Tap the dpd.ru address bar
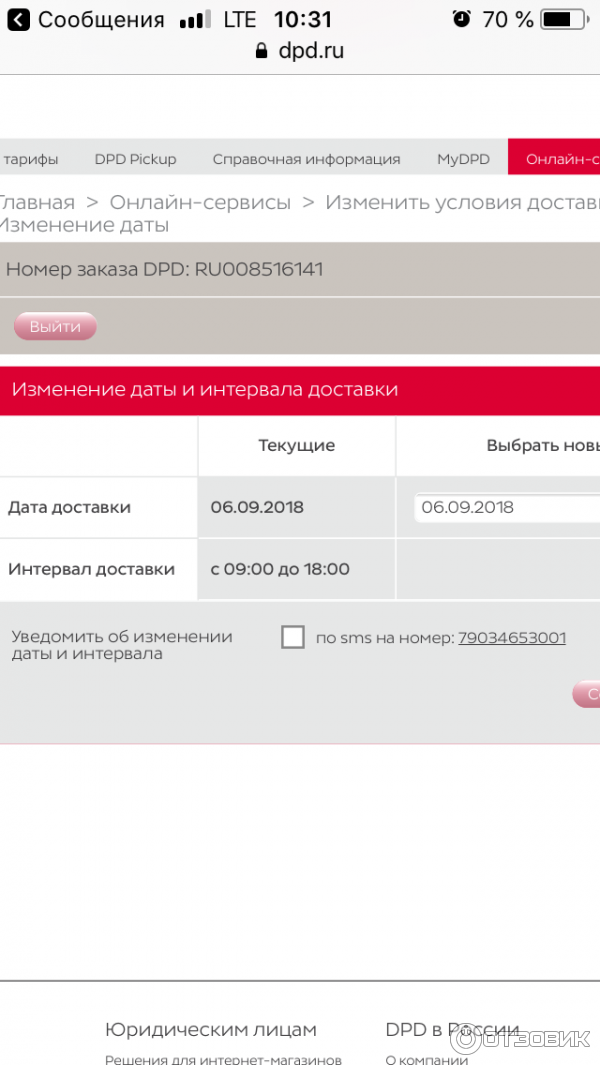The height and width of the screenshot is (1065, 600). point(300,51)
